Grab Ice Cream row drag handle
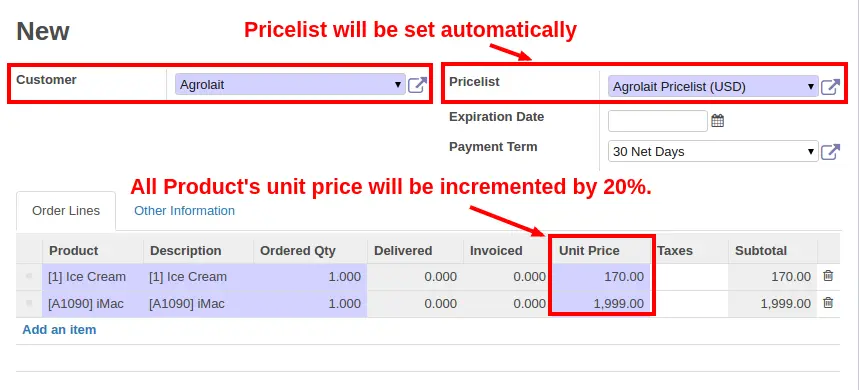The width and height of the screenshot is (859, 390). [x=28, y=277]
